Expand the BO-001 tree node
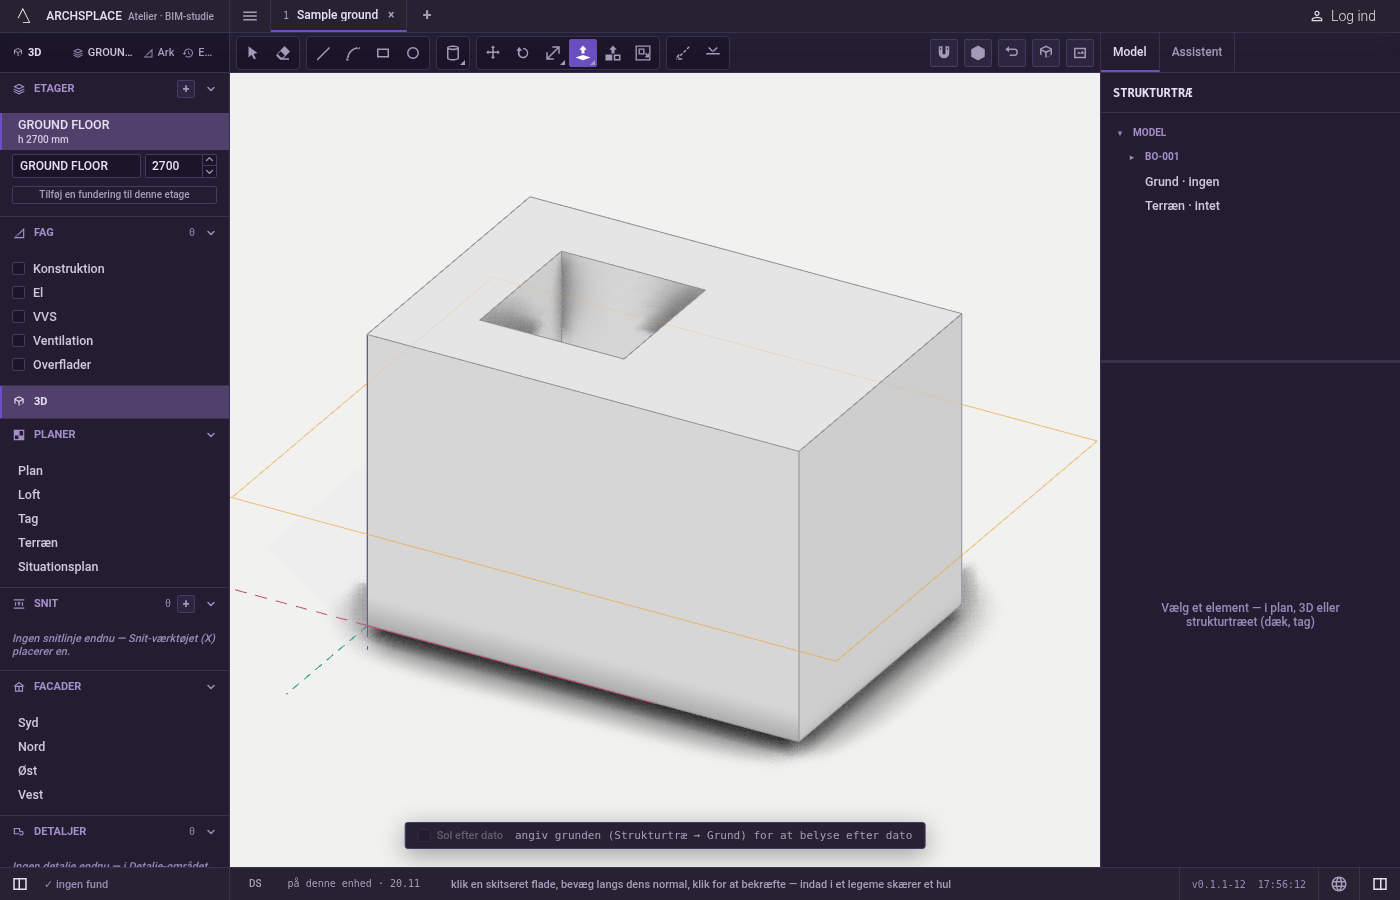Viewport: 1400px width, 900px height. [1132, 157]
